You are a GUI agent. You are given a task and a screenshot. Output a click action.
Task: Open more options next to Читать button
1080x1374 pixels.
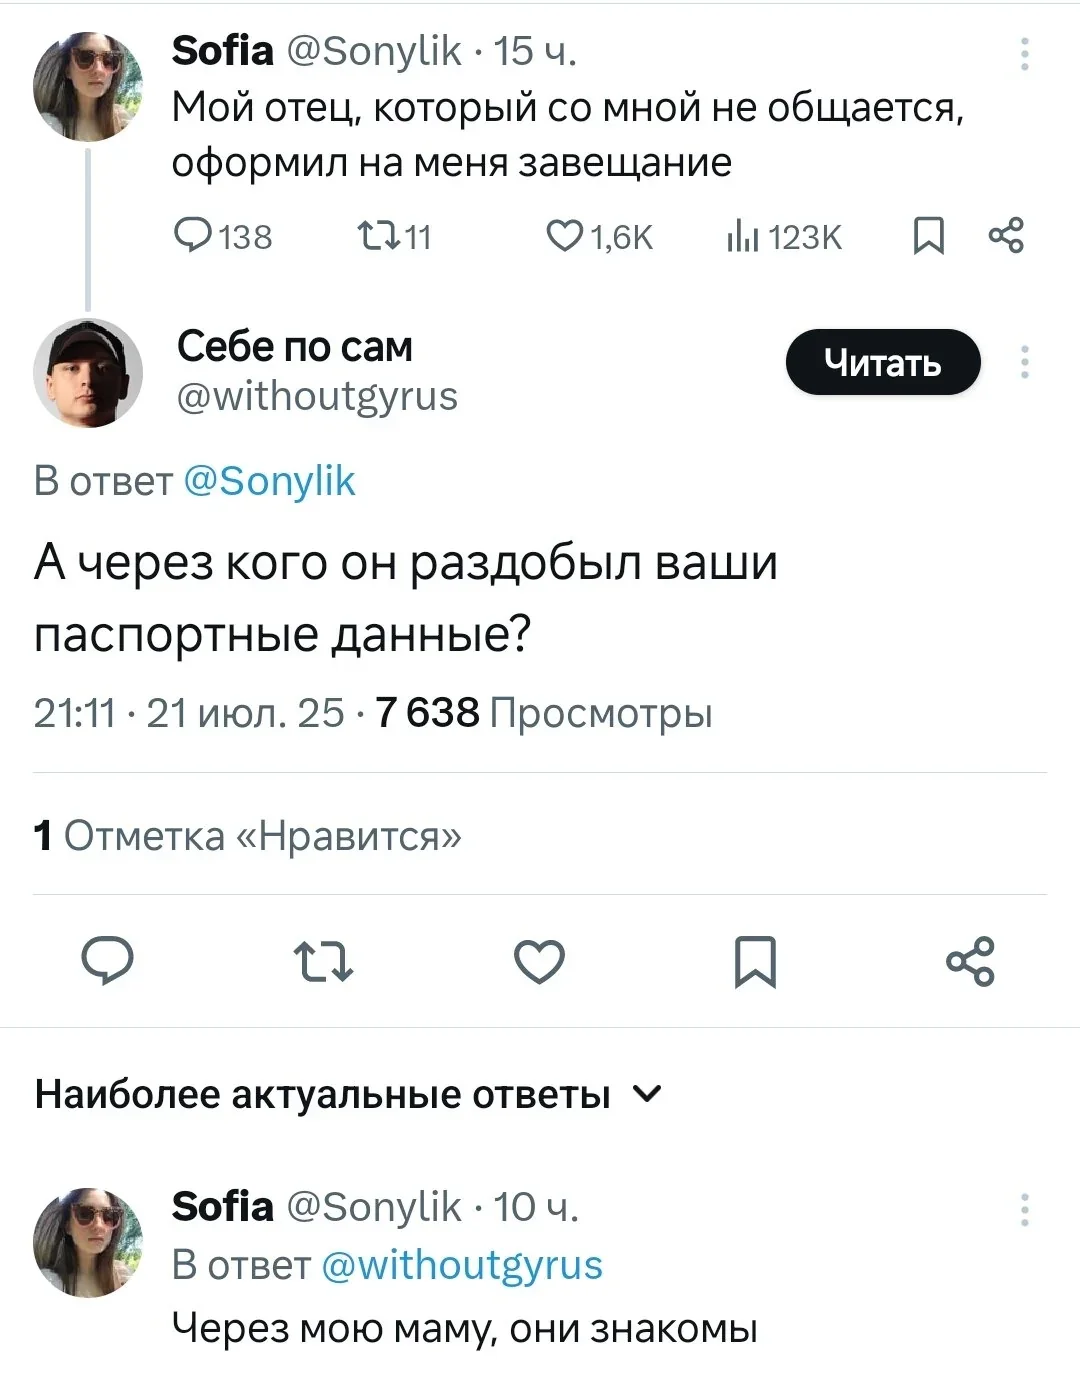(x=1024, y=362)
